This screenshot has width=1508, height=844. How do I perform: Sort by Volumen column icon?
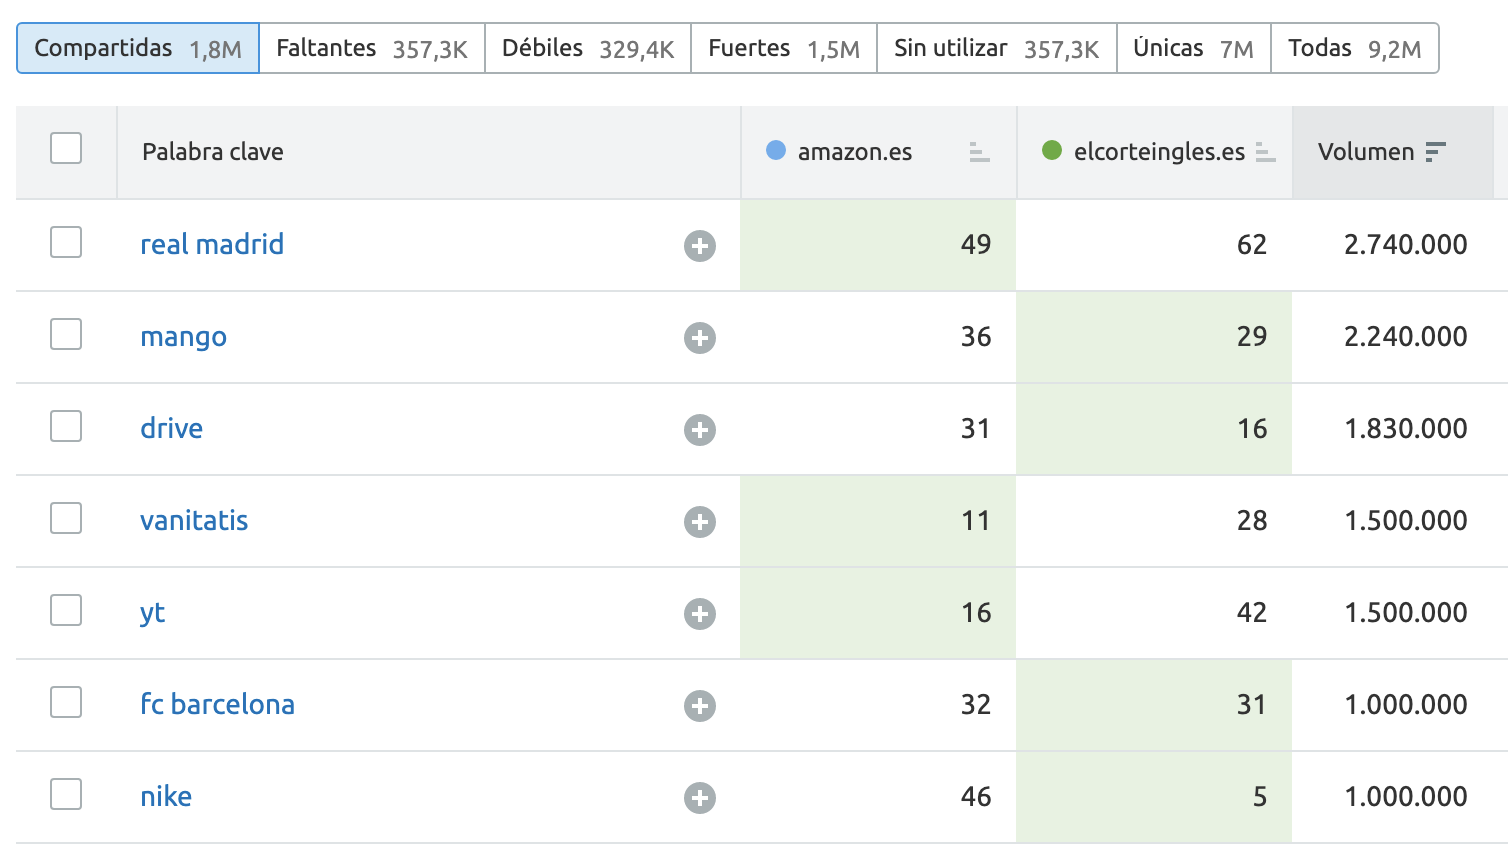(x=1436, y=152)
